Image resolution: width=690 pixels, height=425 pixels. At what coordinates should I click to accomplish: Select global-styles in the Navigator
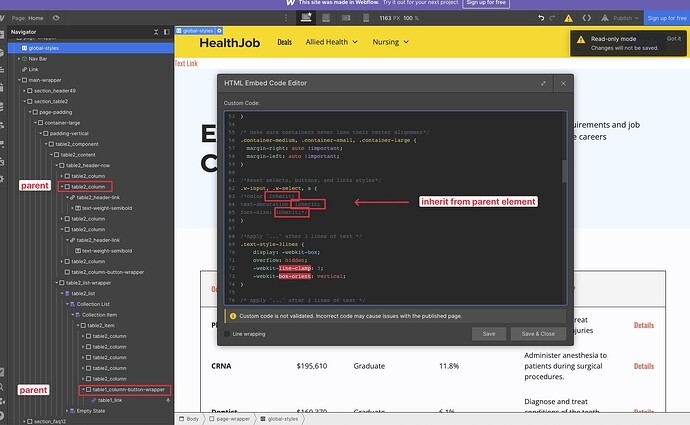90,48
